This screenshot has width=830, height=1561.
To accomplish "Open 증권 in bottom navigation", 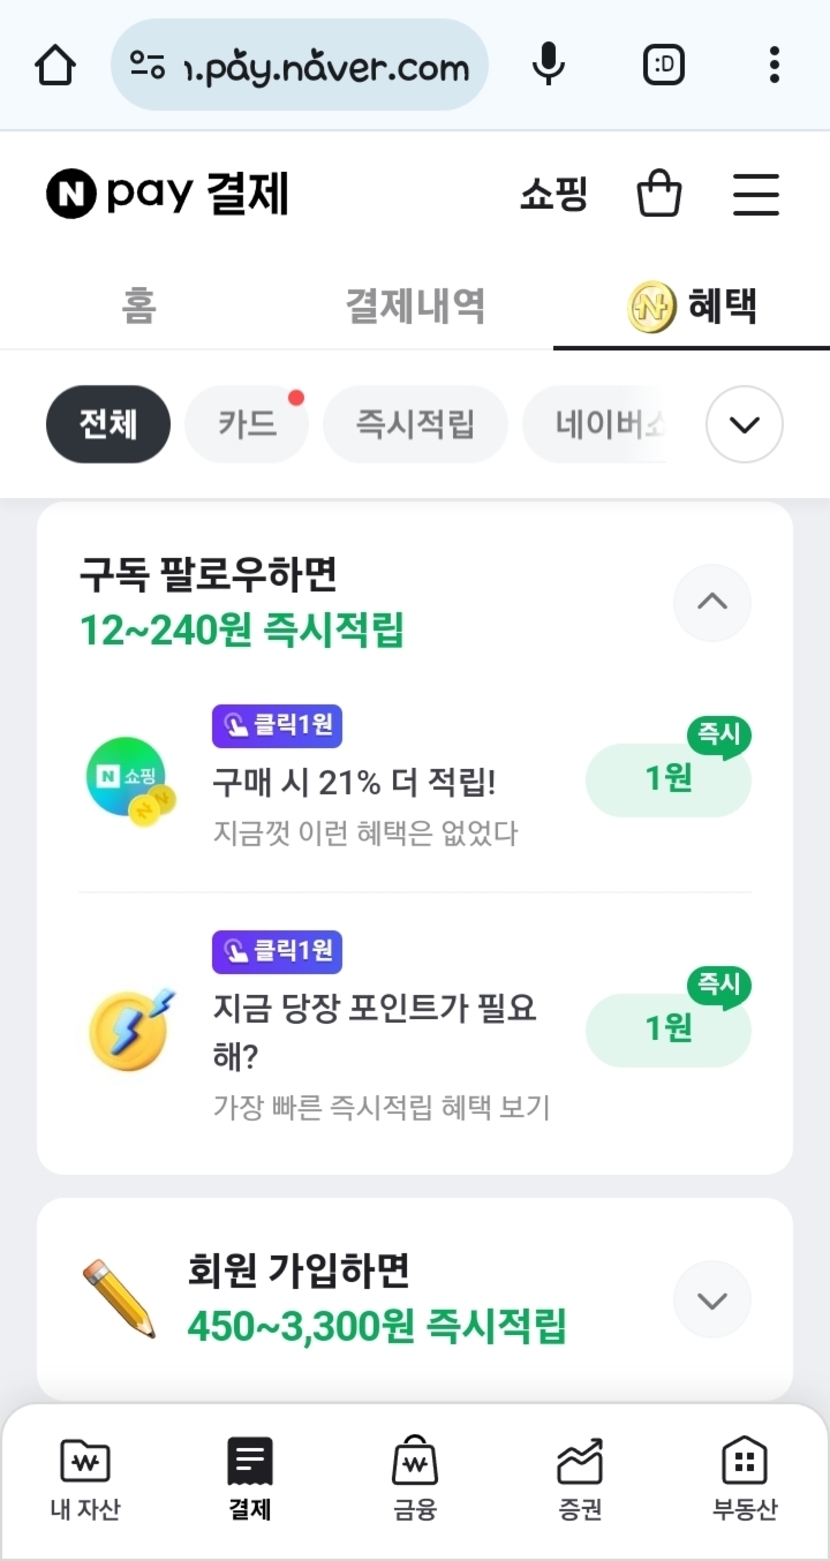I will (580, 1480).
